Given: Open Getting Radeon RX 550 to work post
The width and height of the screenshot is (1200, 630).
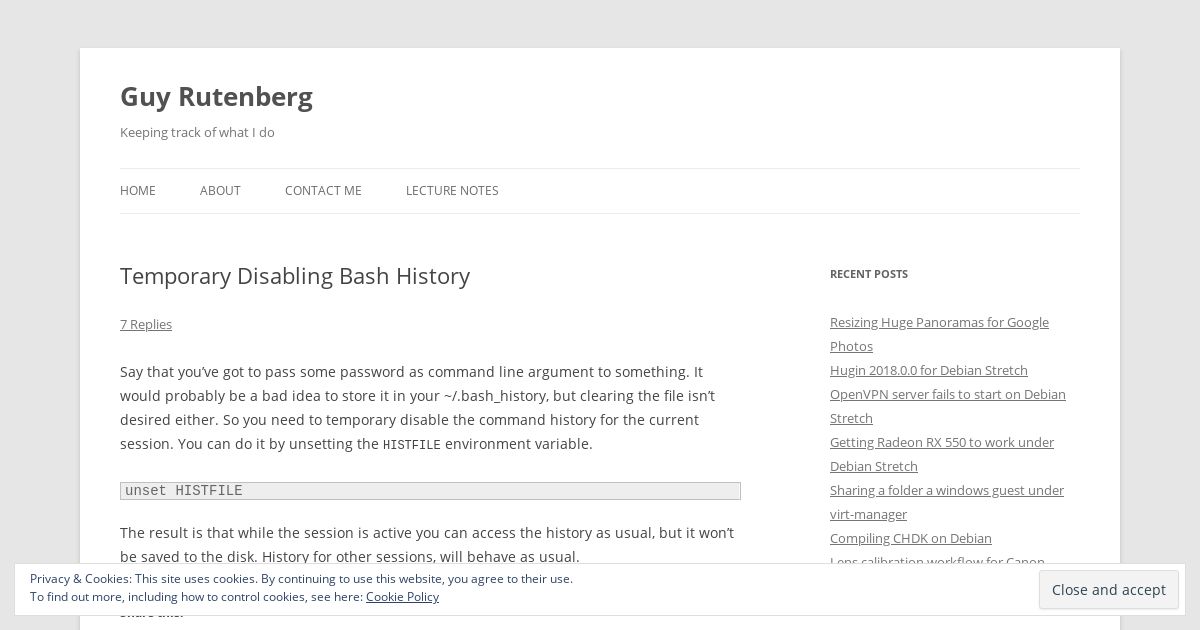Looking at the screenshot, I should [x=942, y=454].
